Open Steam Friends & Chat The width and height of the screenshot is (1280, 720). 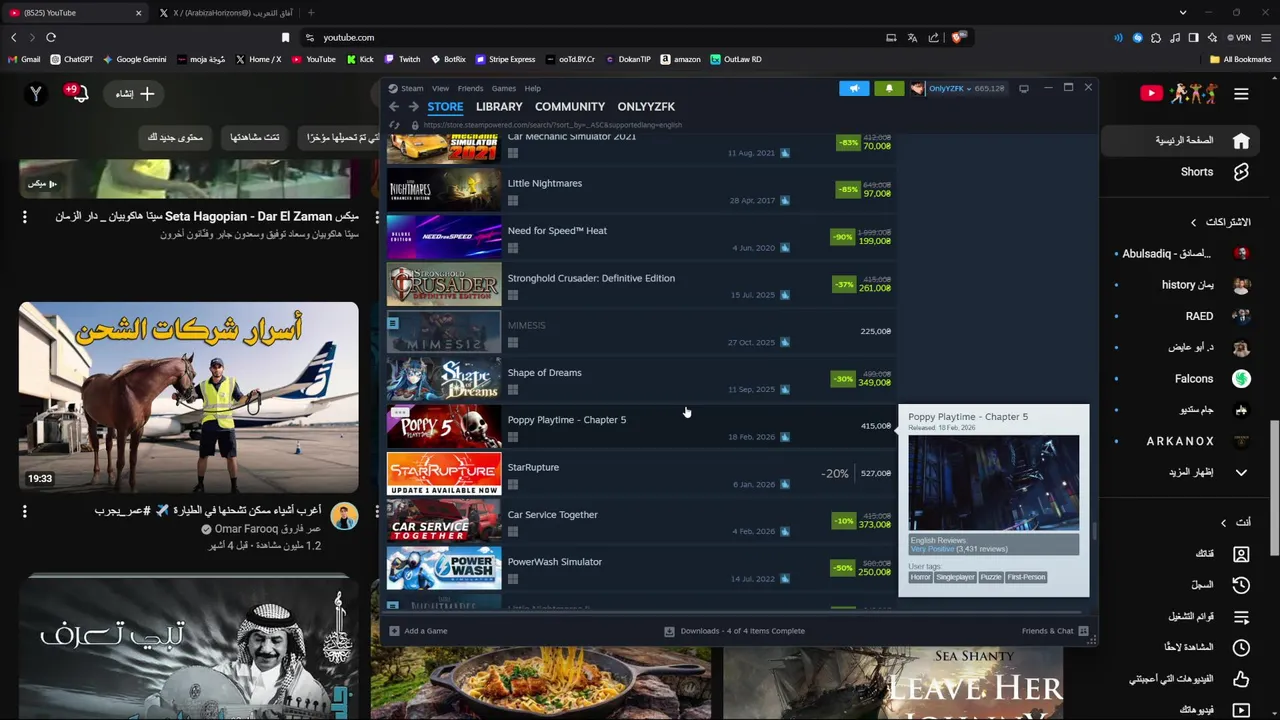click(1054, 631)
